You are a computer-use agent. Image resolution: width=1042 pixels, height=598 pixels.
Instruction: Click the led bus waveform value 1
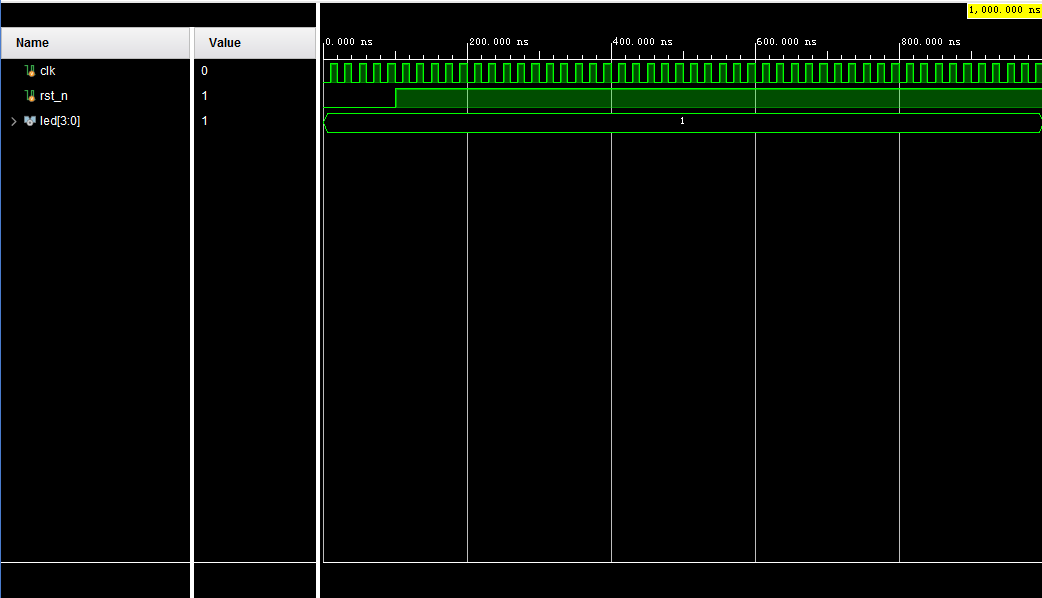coord(682,121)
